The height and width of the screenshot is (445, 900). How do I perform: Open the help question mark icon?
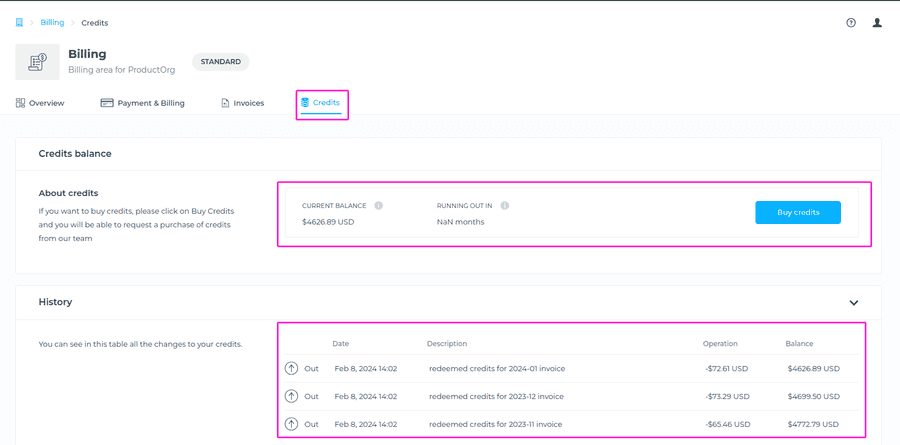pos(851,22)
